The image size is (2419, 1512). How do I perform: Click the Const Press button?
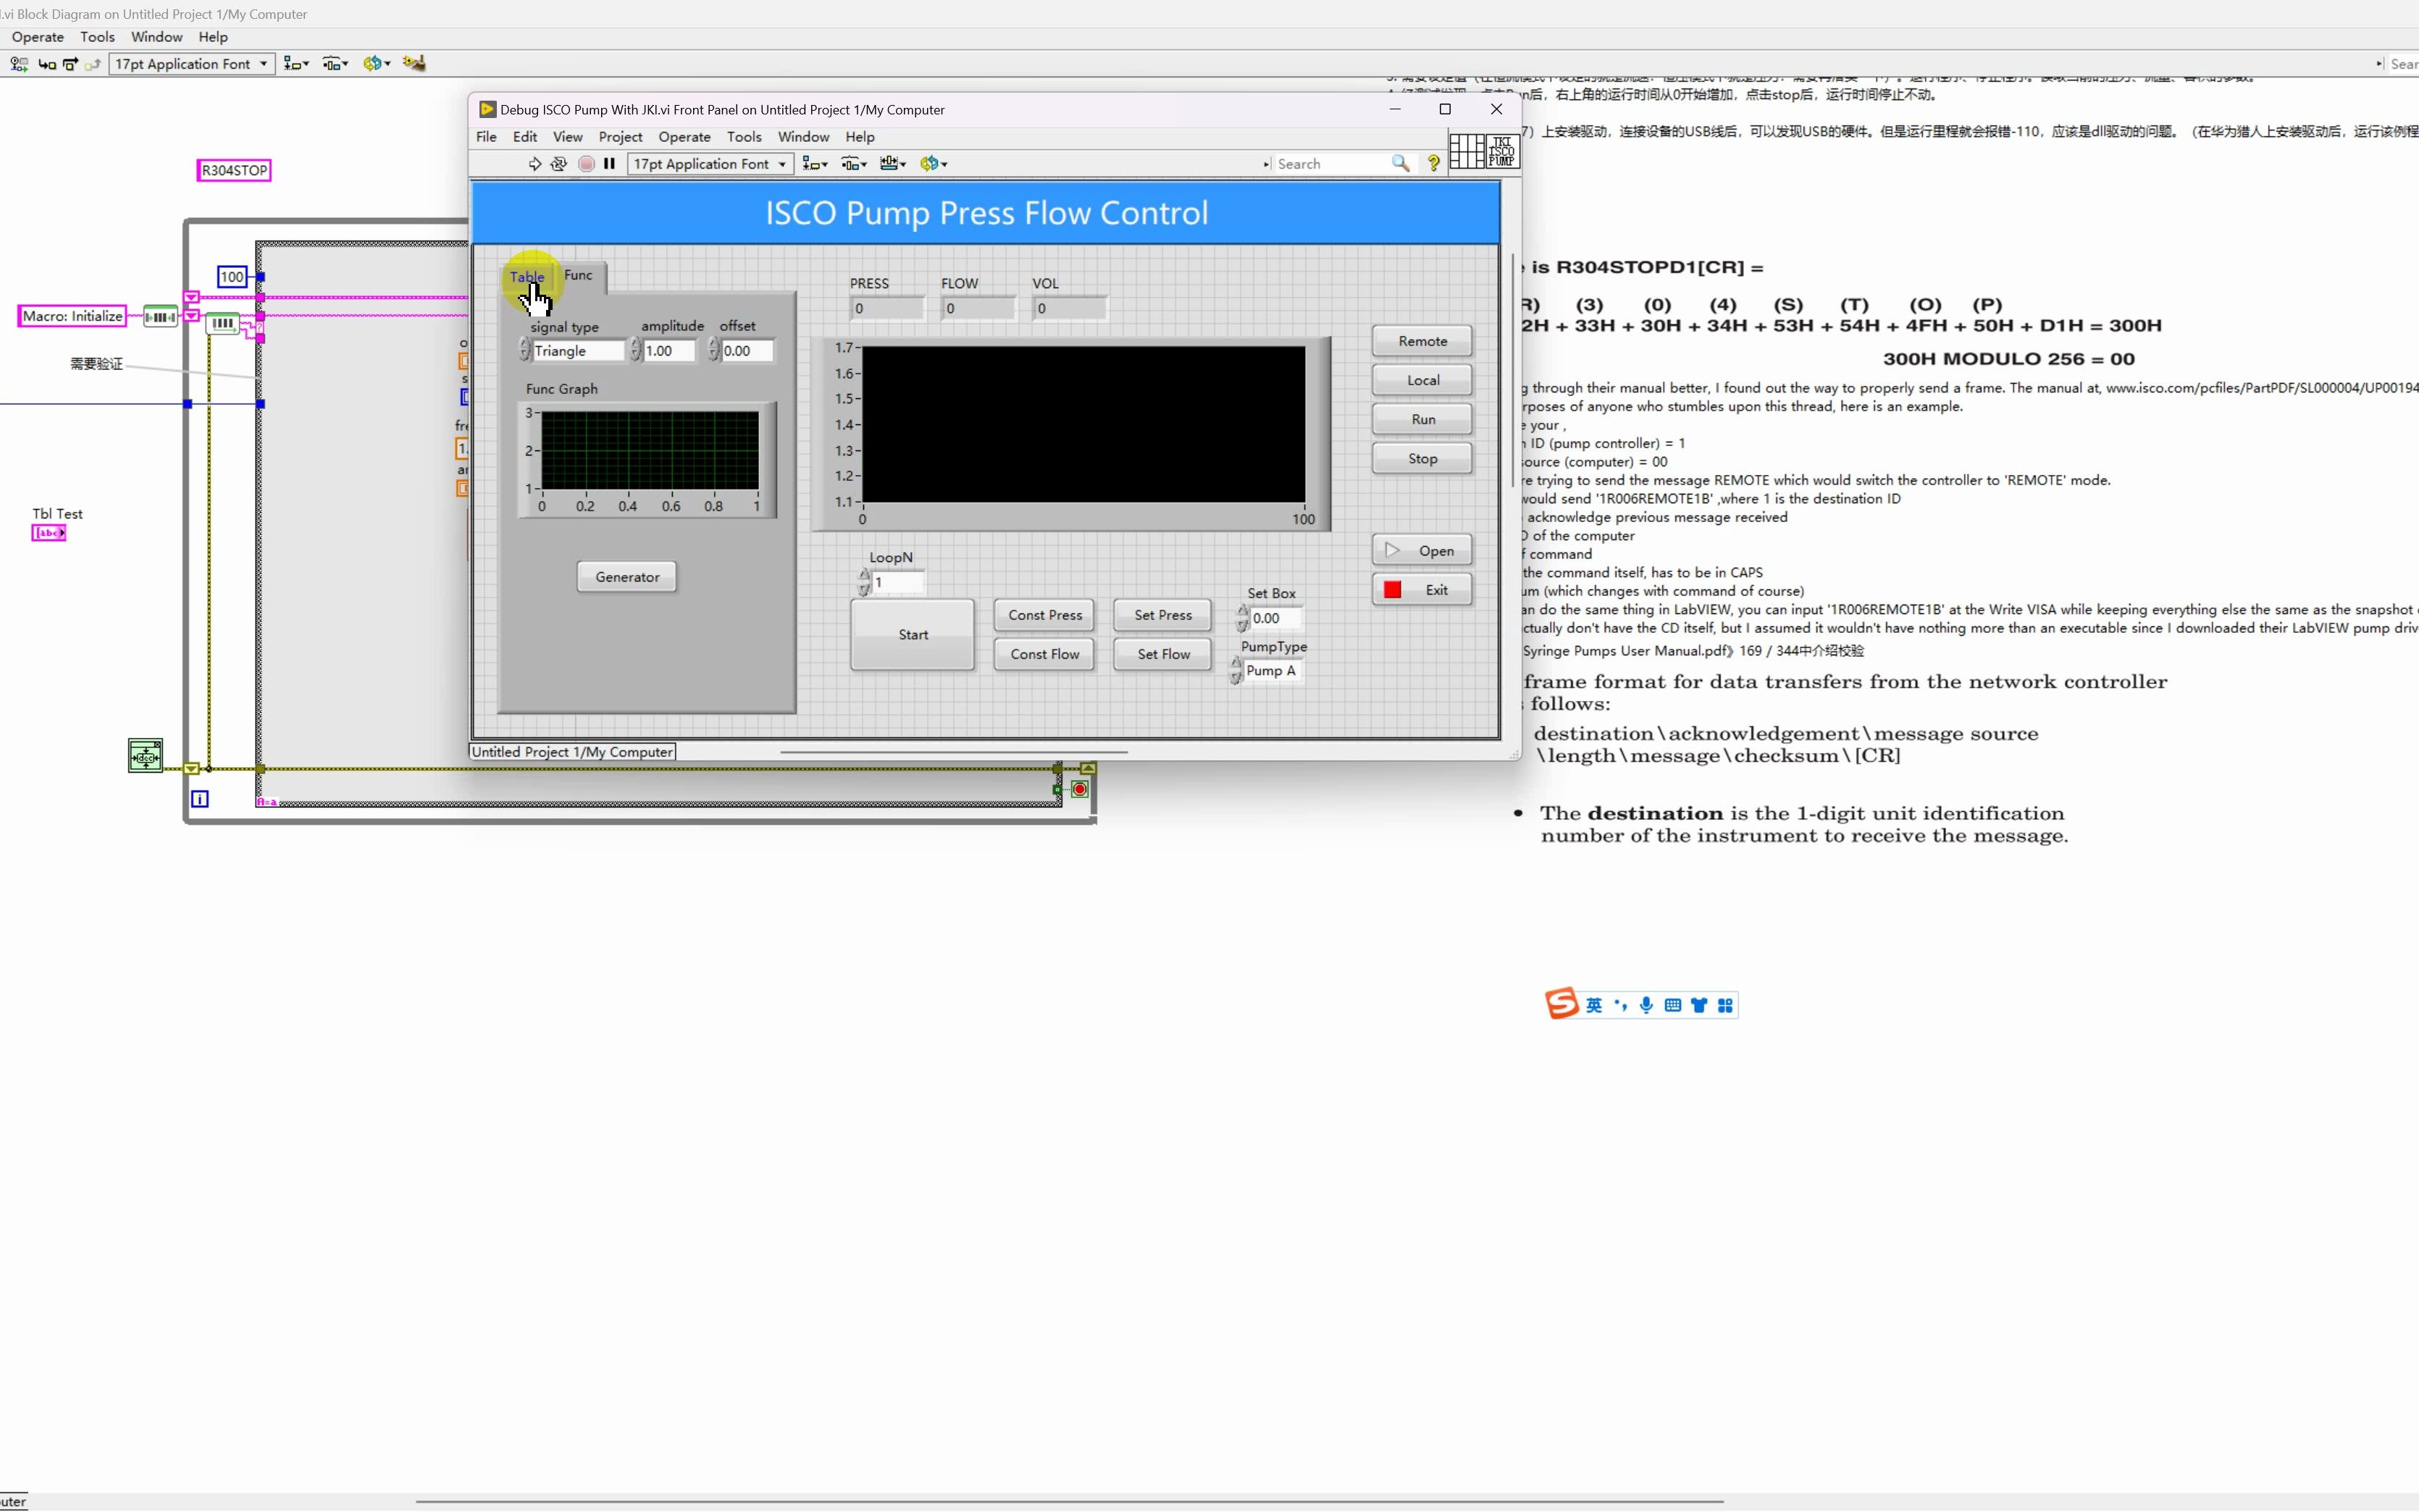point(1044,615)
